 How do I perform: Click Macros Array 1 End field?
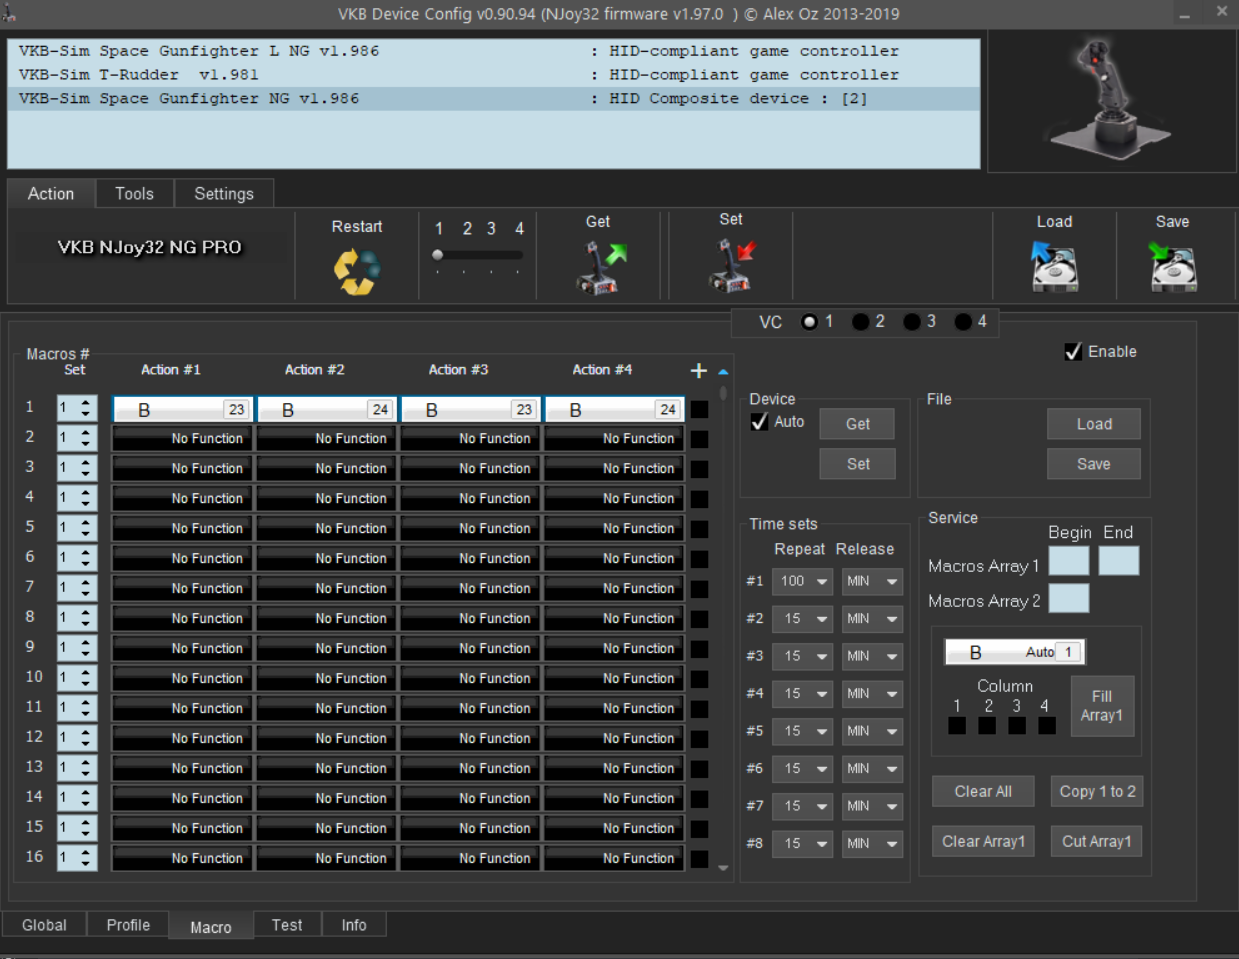tap(1119, 561)
